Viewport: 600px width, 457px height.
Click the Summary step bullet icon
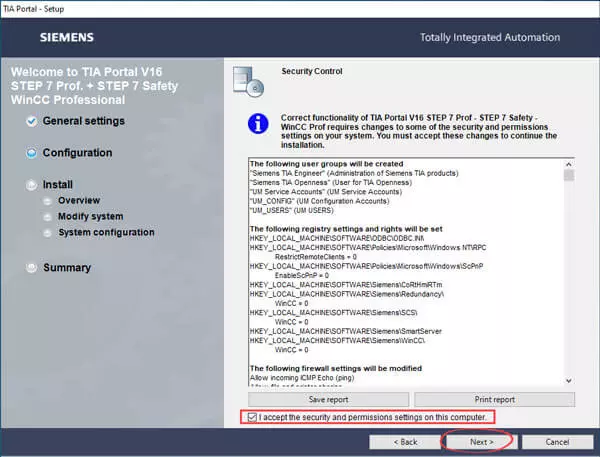(x=32, y=268)
